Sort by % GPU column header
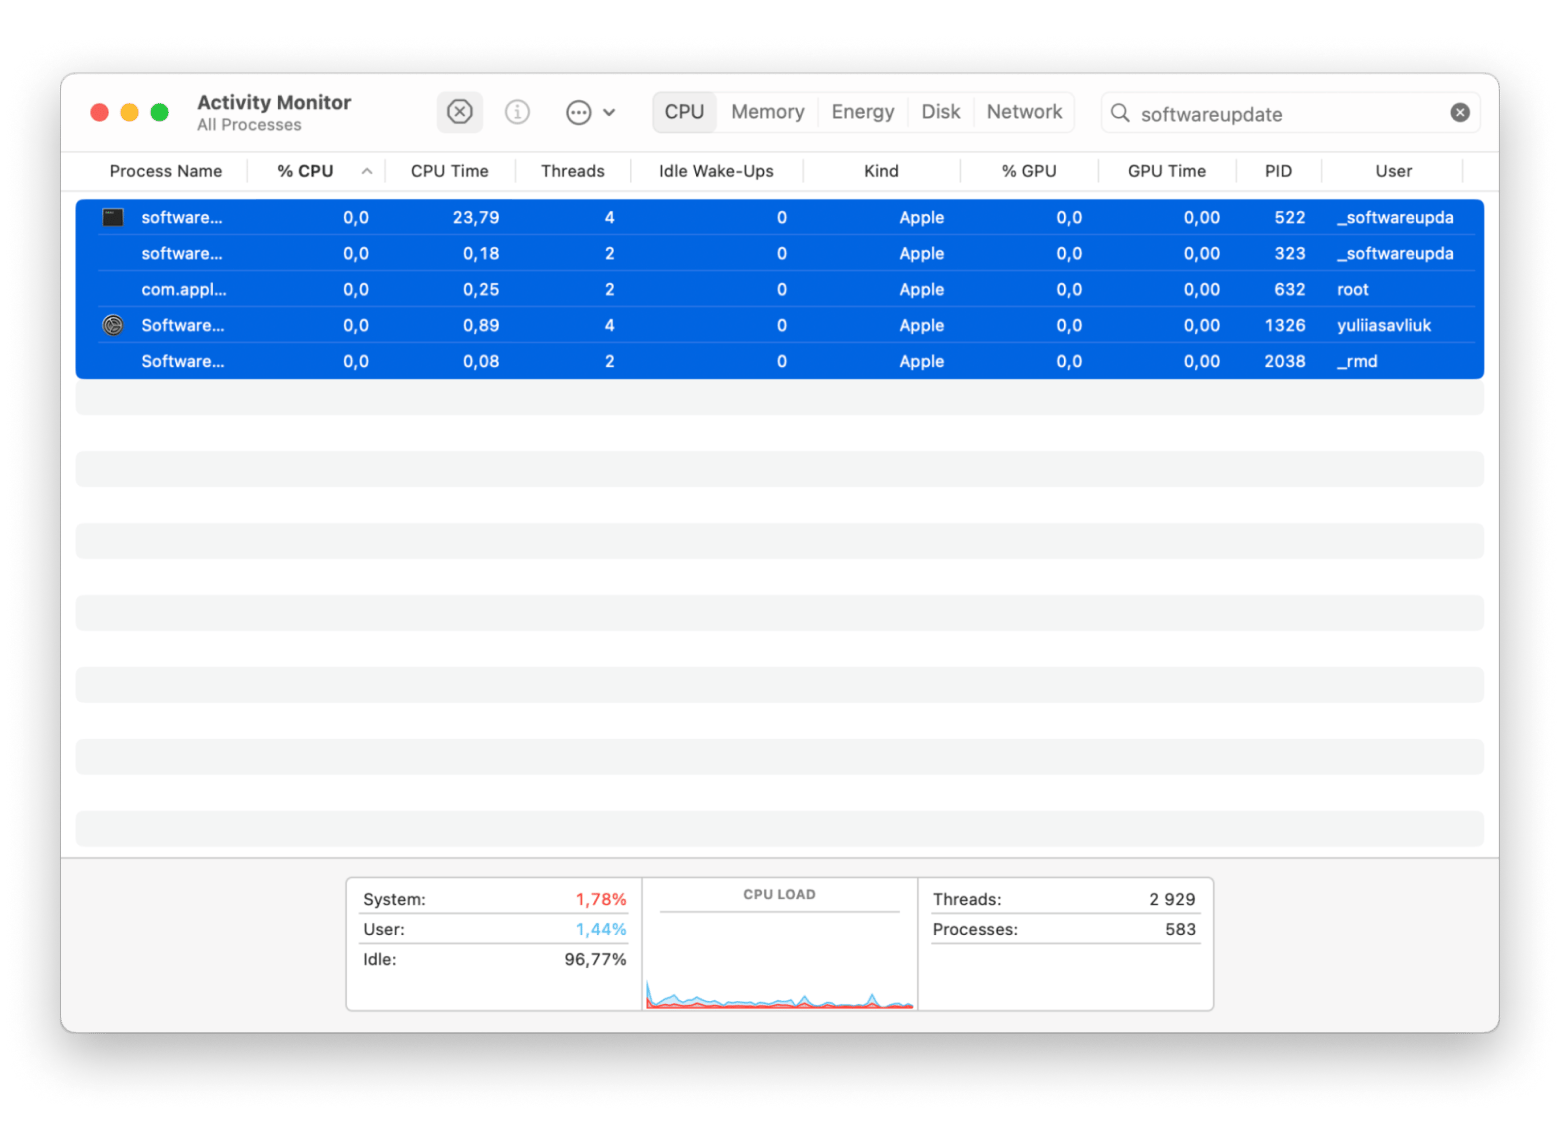Screen dimensions: 1560x1126 (1029, 171)
